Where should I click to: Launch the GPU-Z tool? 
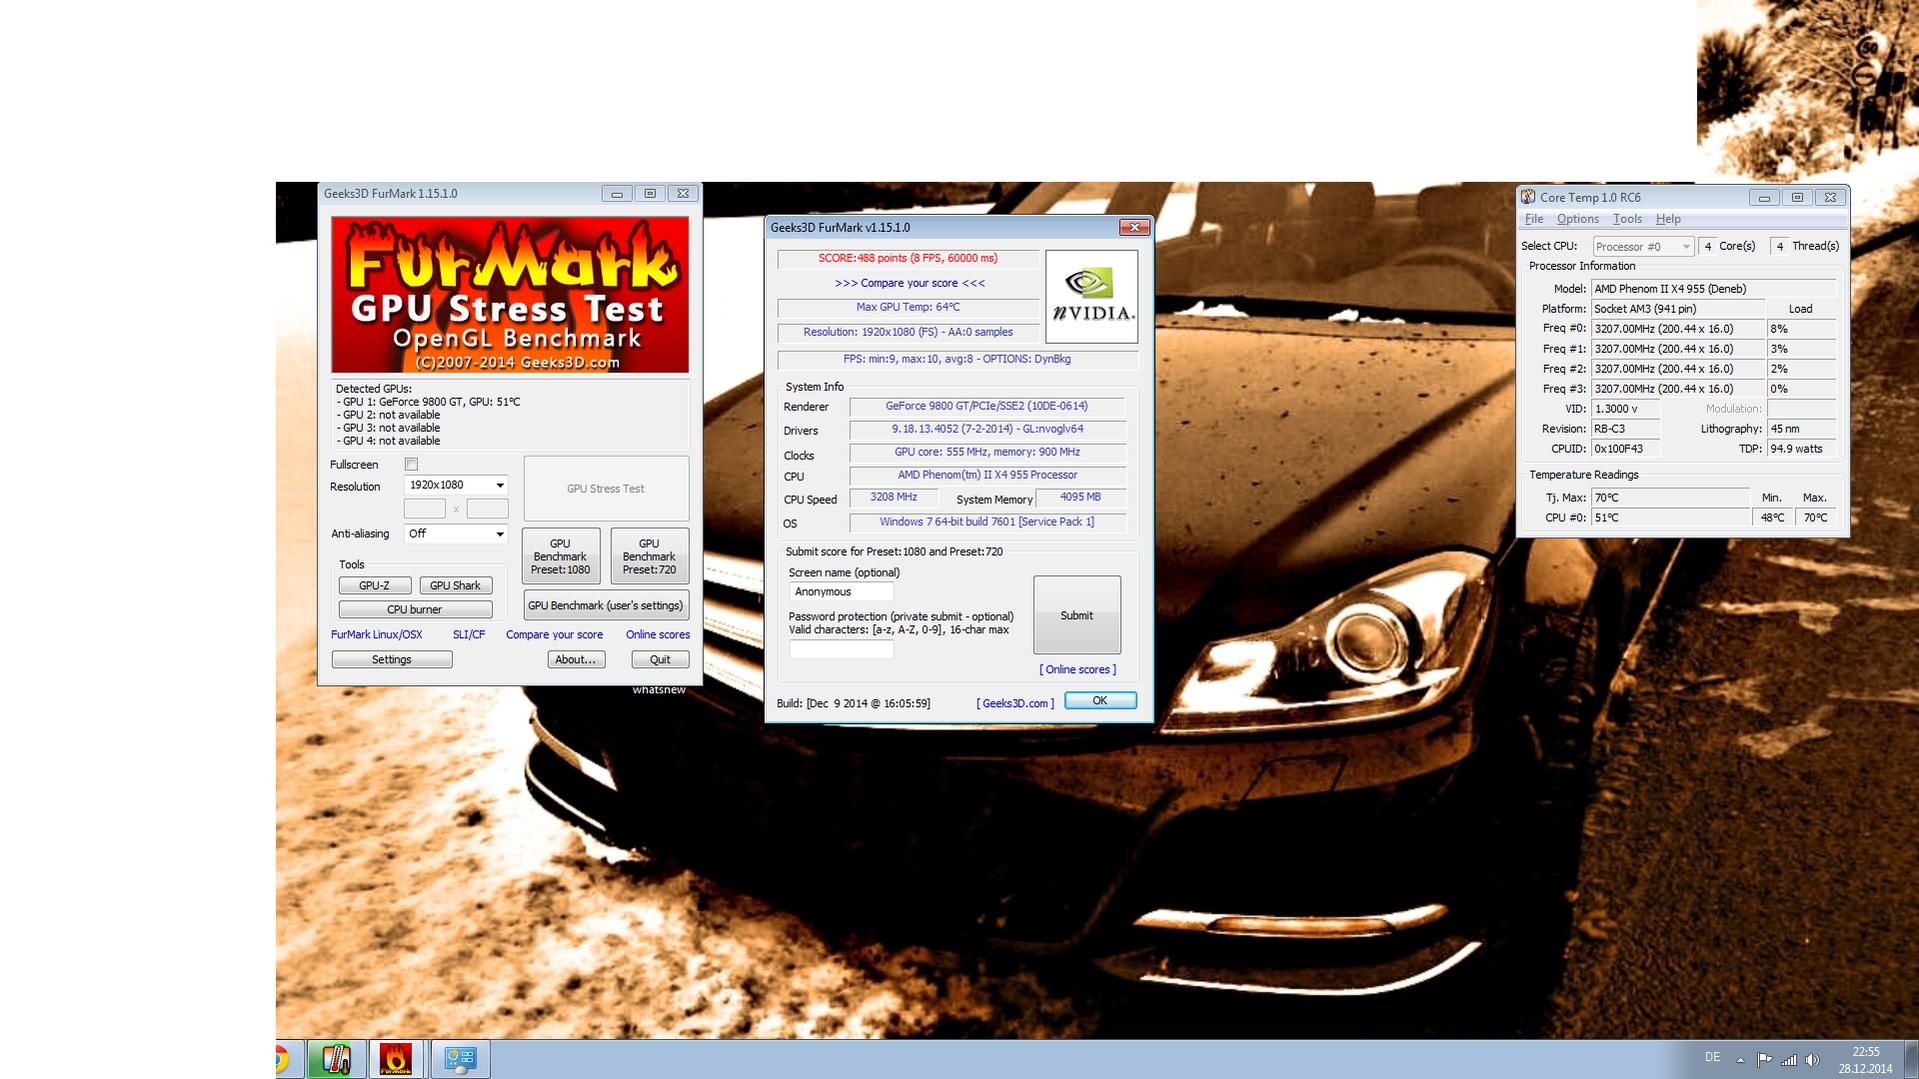point(375,586)
